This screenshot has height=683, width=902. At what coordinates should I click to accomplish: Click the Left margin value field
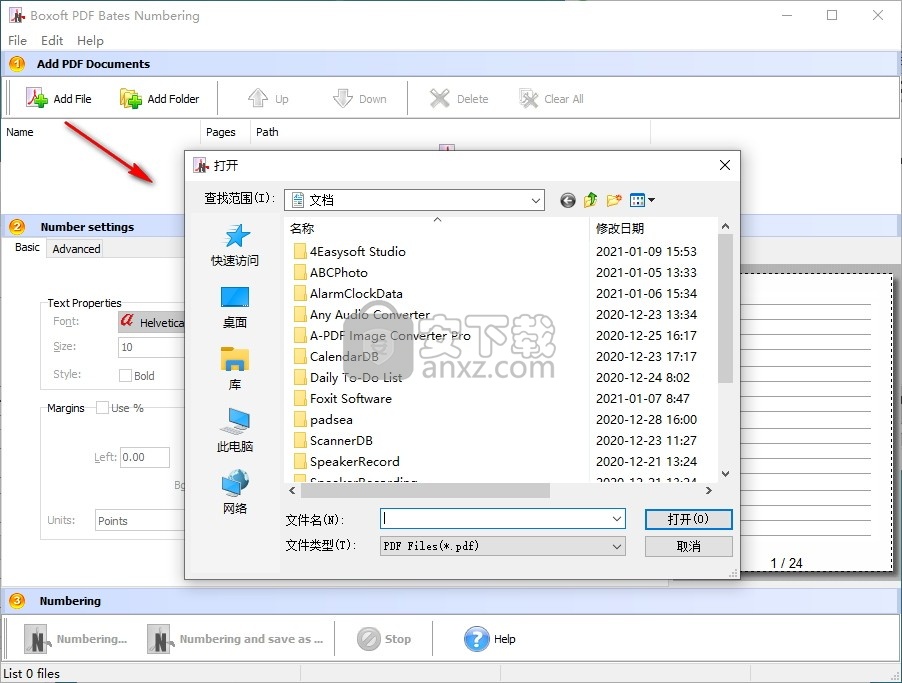[144, 457]
